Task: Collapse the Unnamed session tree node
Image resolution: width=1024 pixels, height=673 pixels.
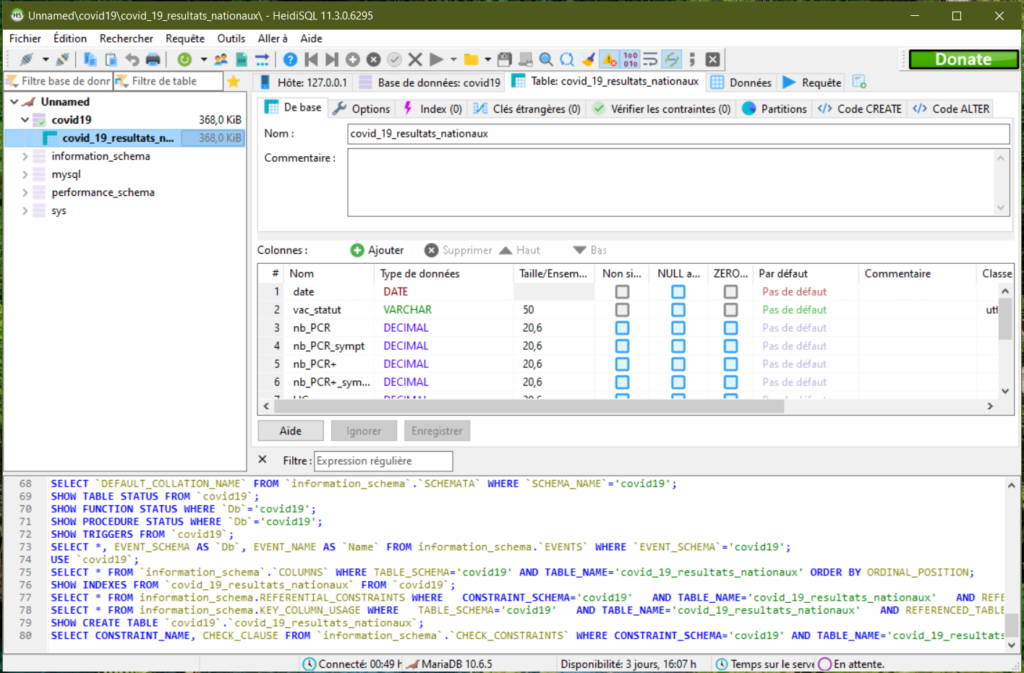Action: [x=14, y=102]
